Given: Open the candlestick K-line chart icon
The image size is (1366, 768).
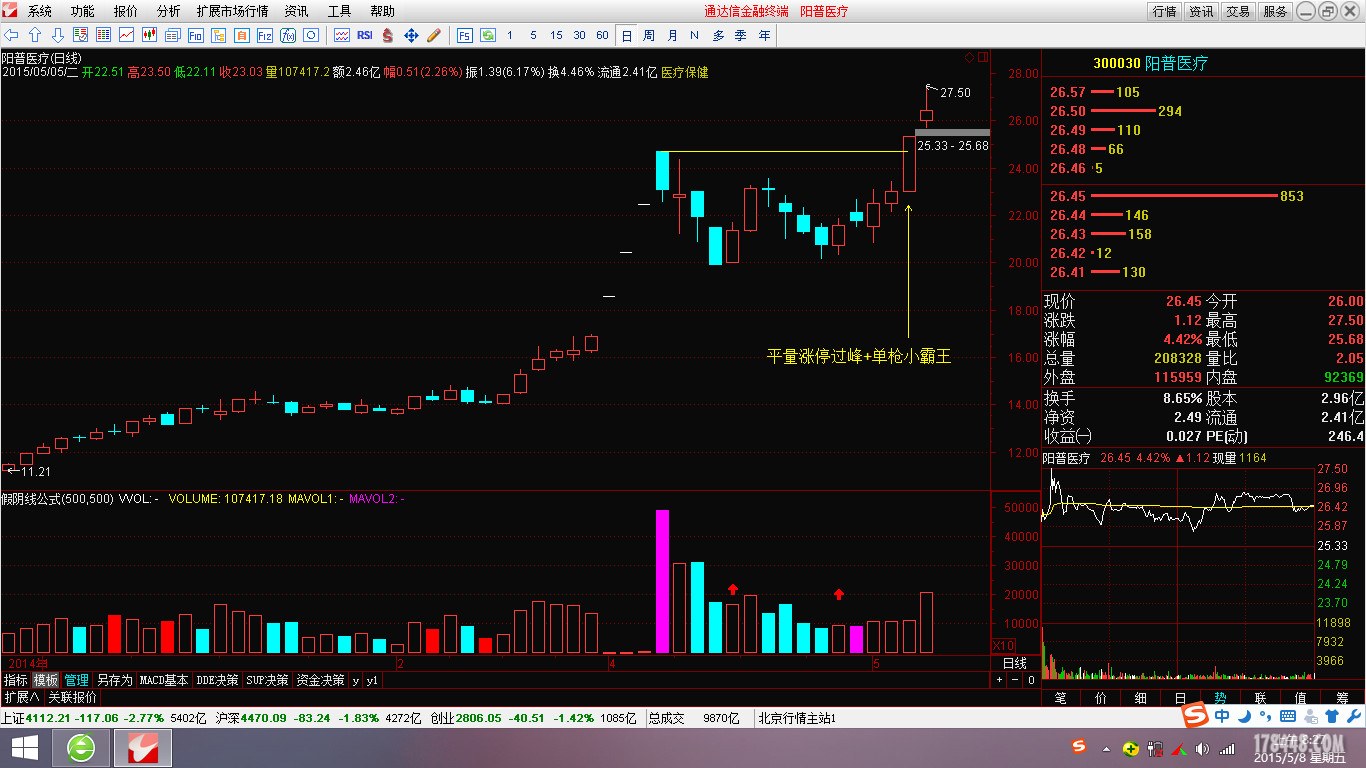Looking at the screenshot, I should coord(150,35).
